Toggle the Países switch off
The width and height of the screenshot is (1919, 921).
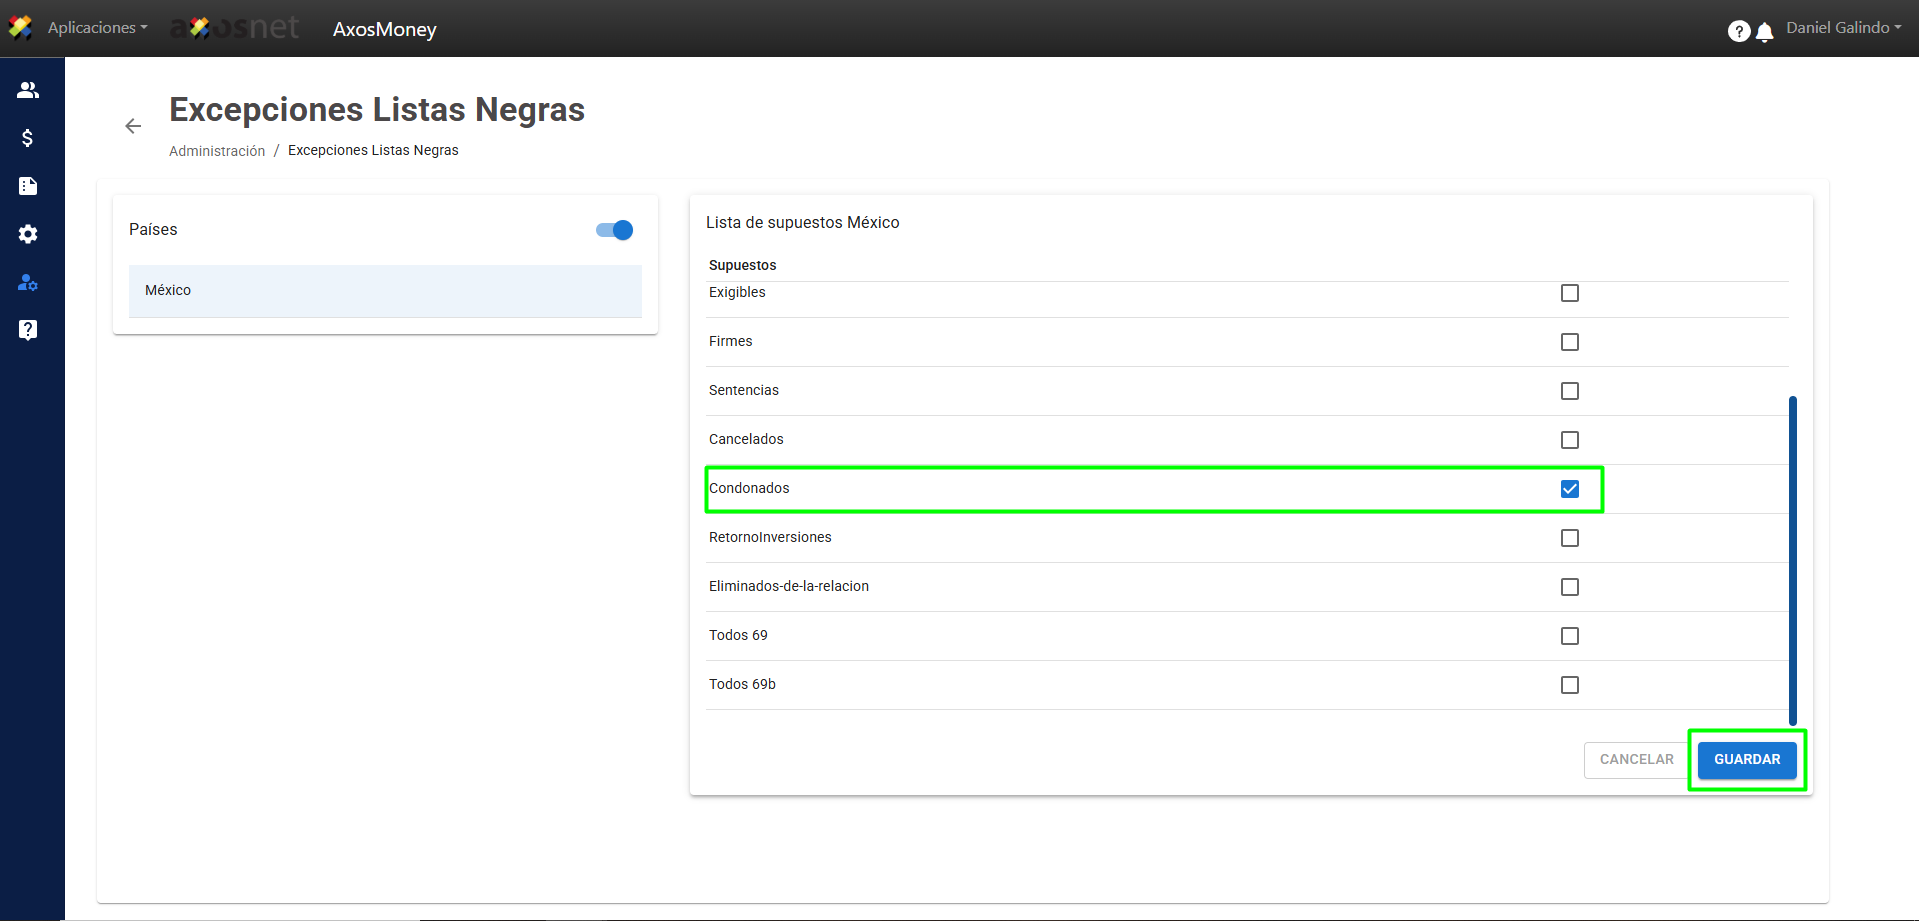click(x=614, y=230)
